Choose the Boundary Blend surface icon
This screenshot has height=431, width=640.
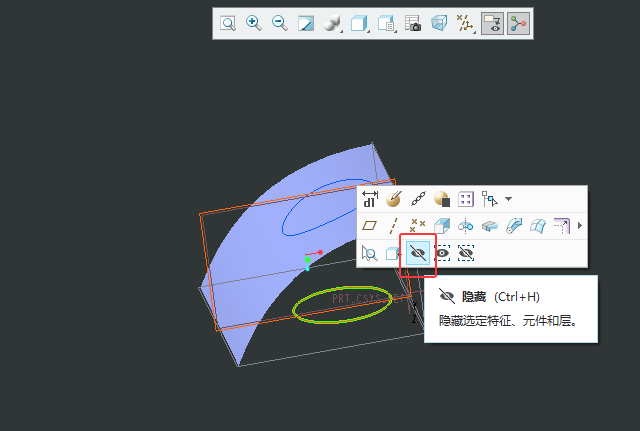click(x=538, y=226)
